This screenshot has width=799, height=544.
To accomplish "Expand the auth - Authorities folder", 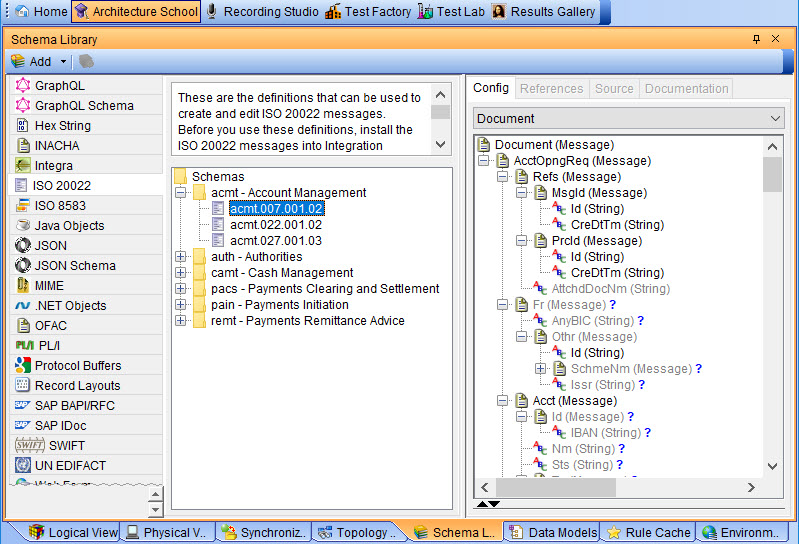I will click(x=180, y=257).
